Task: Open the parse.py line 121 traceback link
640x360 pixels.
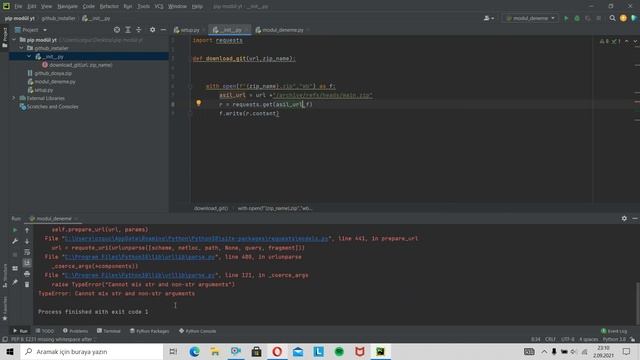Action: [140, 275]
